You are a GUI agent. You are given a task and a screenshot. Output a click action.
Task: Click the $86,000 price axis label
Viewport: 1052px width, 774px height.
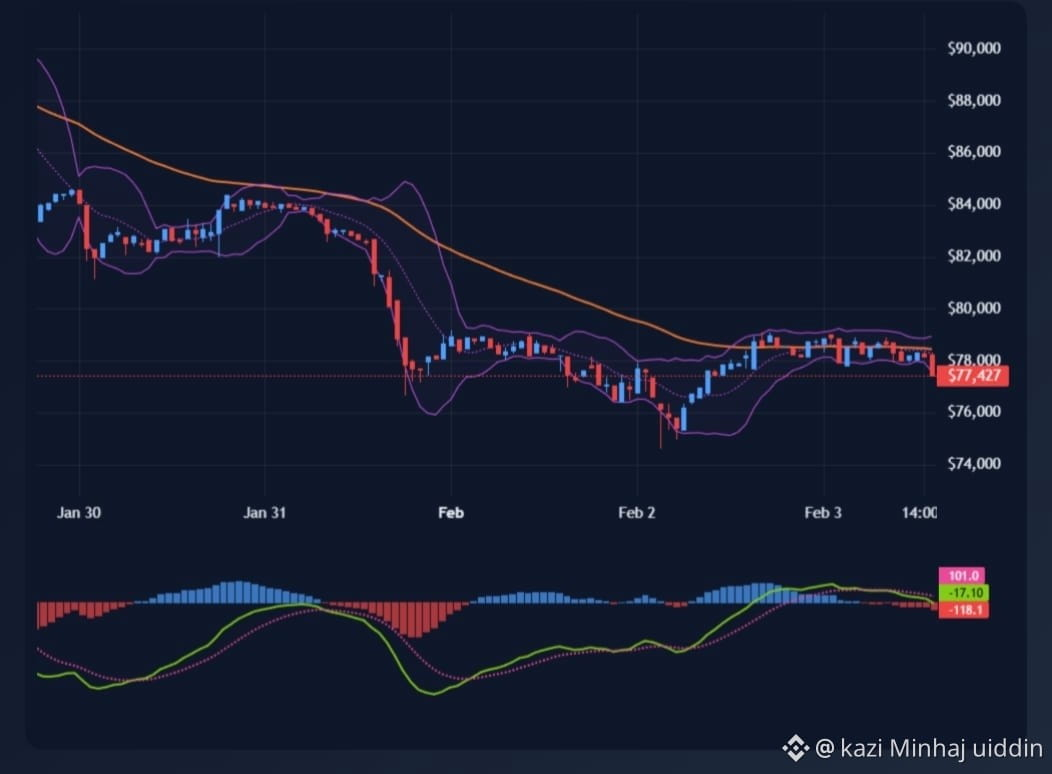click(x=974, y=152)
